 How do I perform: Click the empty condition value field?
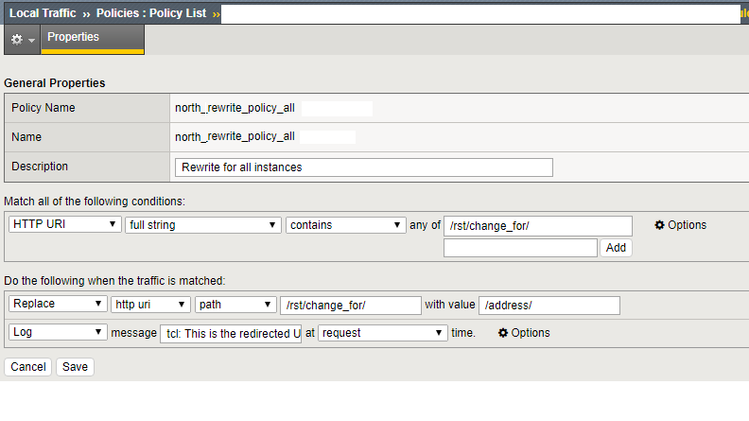520,247
